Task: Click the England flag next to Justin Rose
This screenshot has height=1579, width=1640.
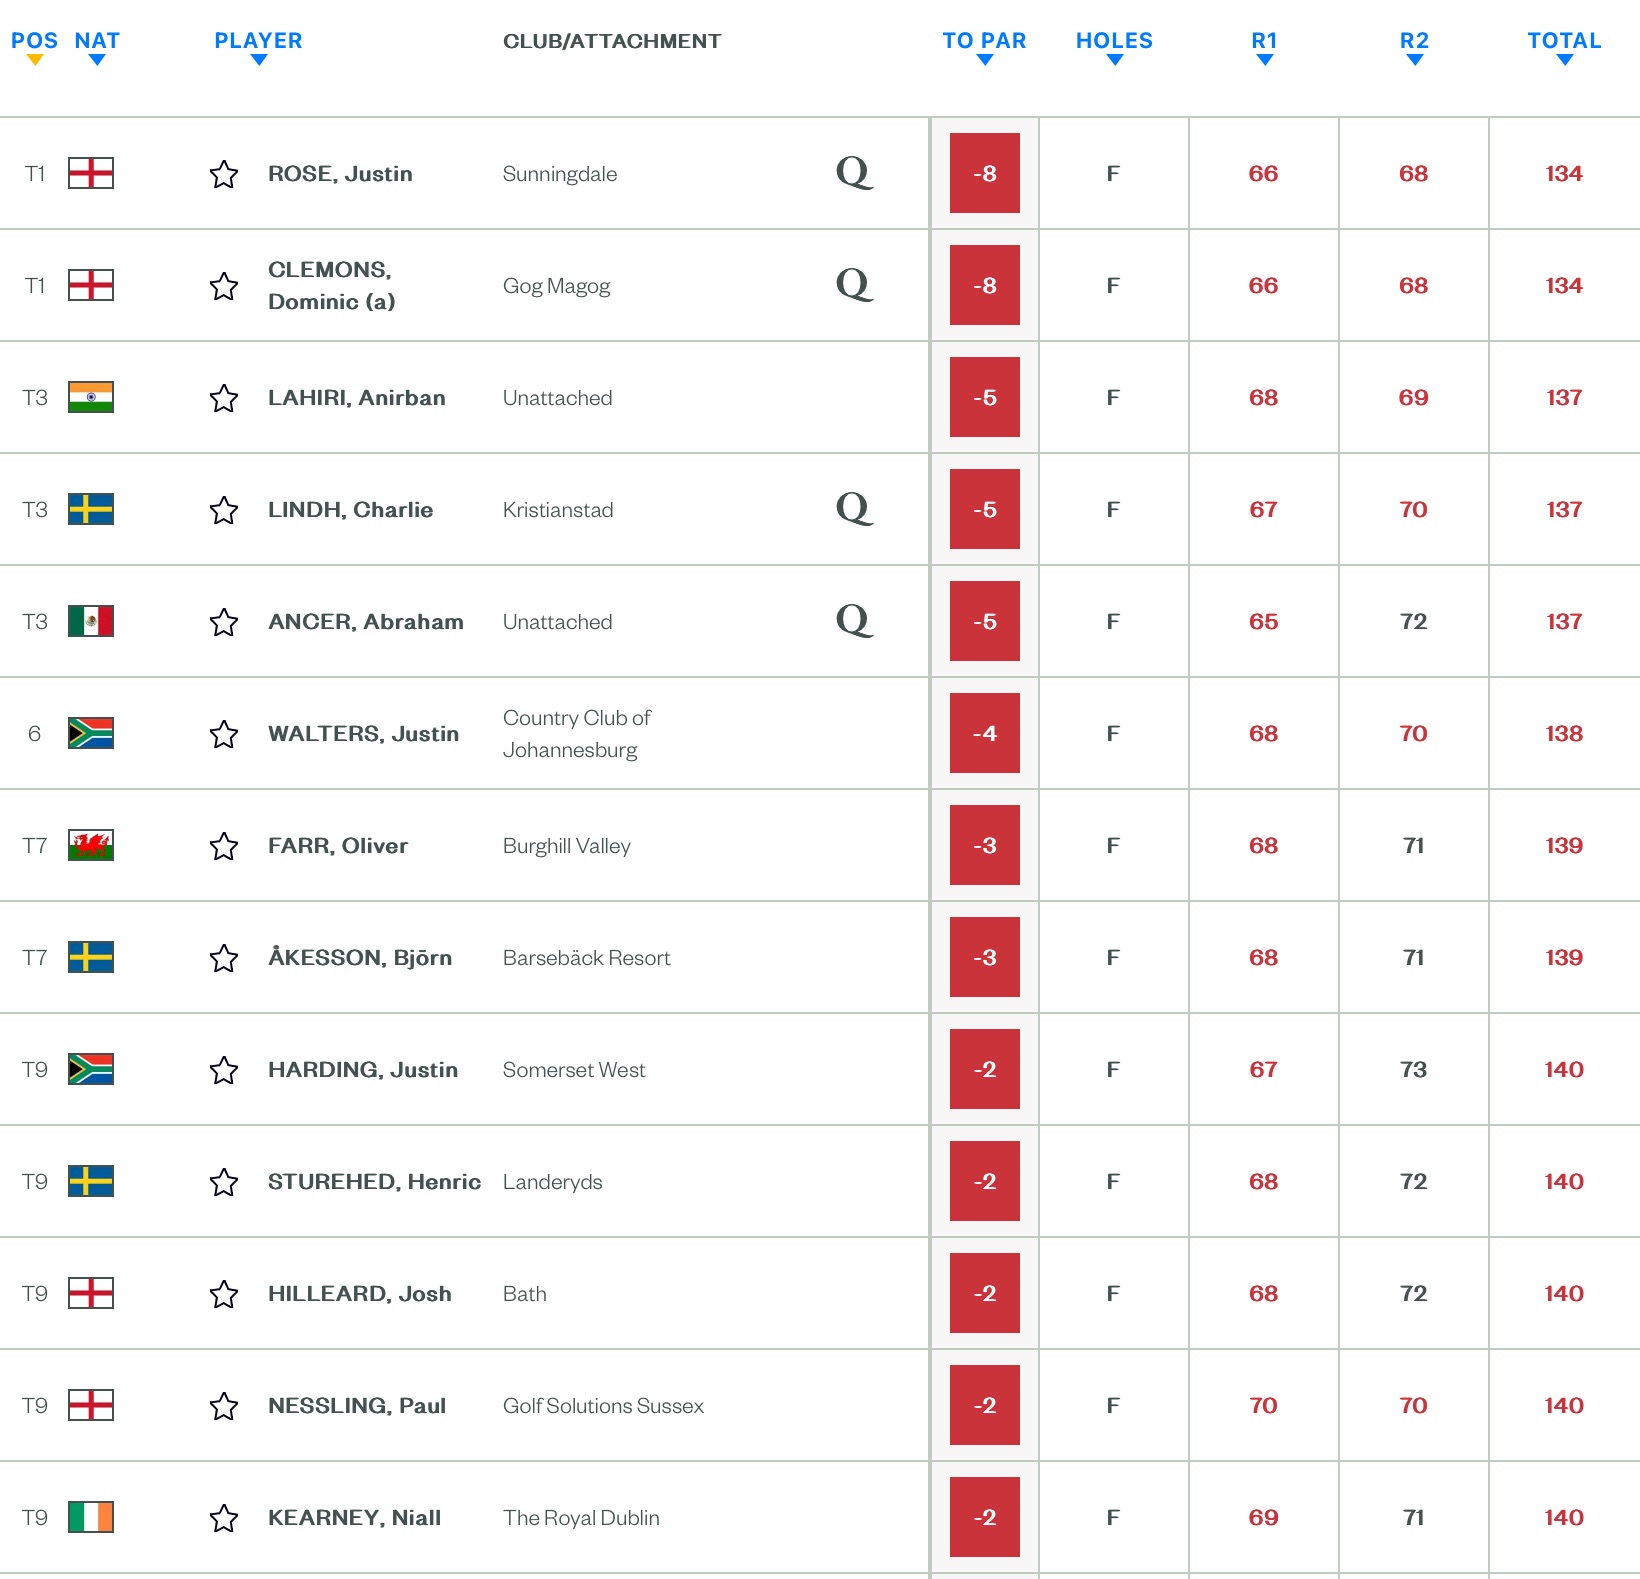Action: tap(90, 173)
